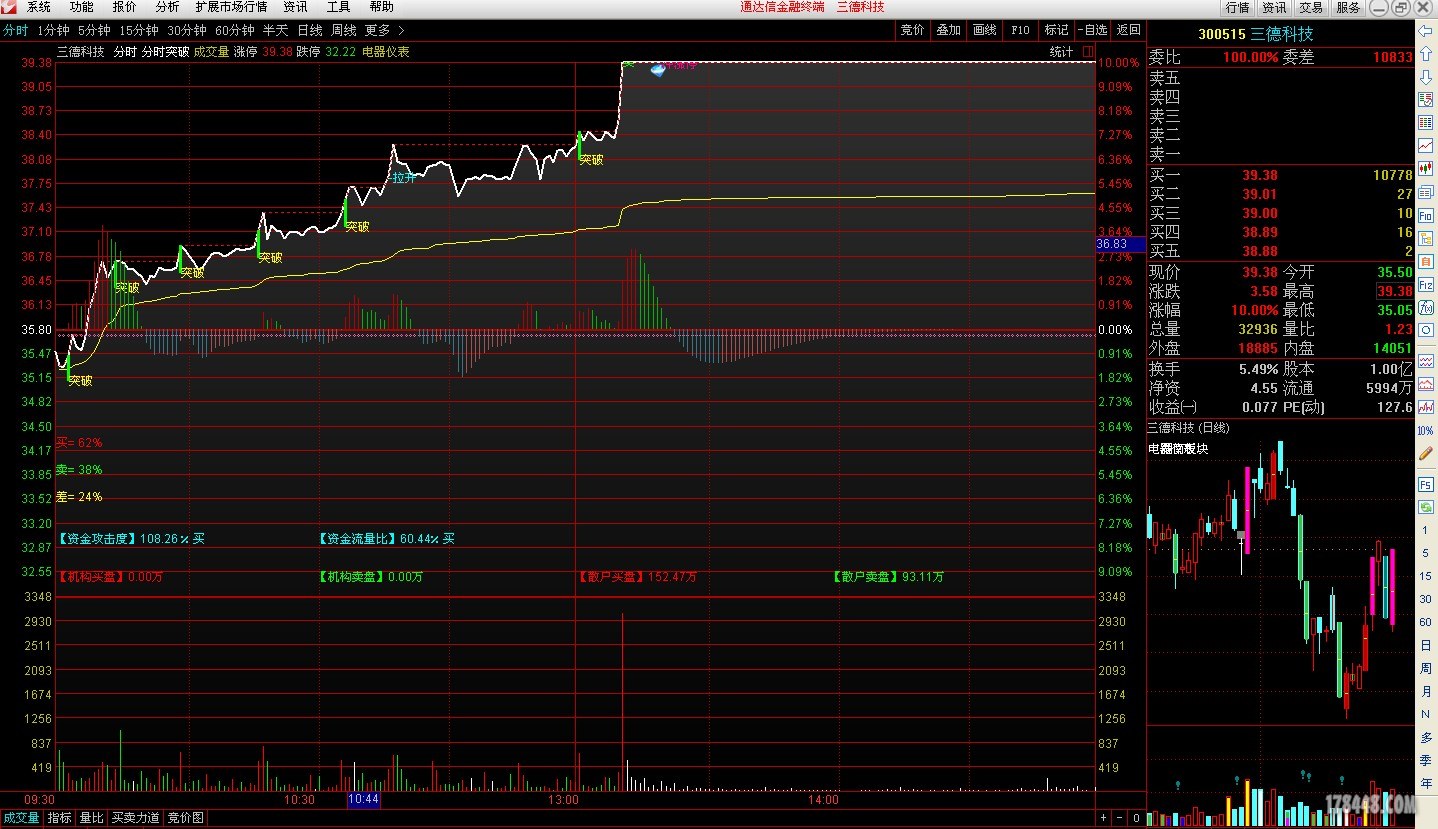The image size is (1438, 829).
Task: Select the 周 weekly period in right sidebar
Action: click(x=1426, y=668)
